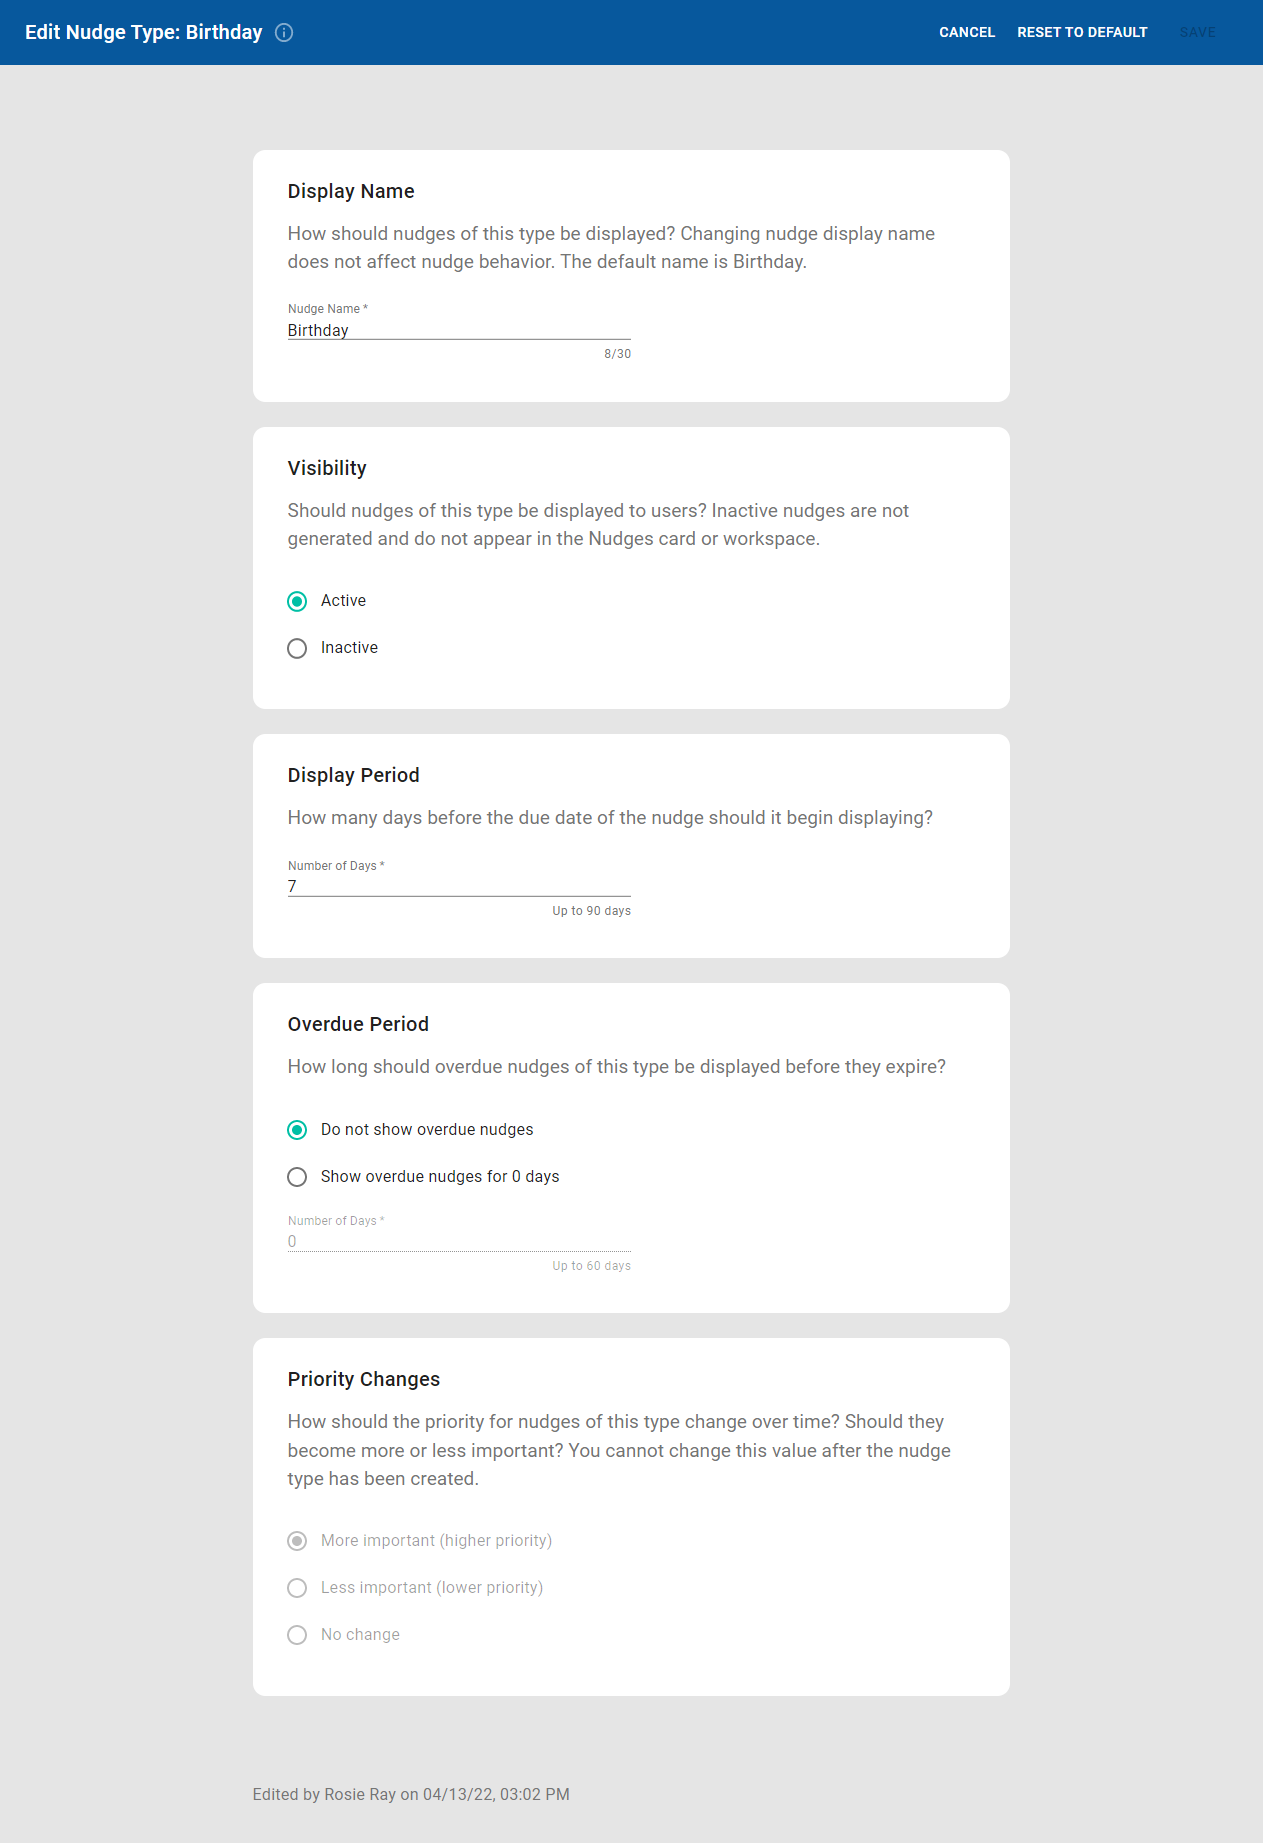The image size is (1263, 1843).
Task: Click the Display Name section heading
Action: [x=351, y=191]
